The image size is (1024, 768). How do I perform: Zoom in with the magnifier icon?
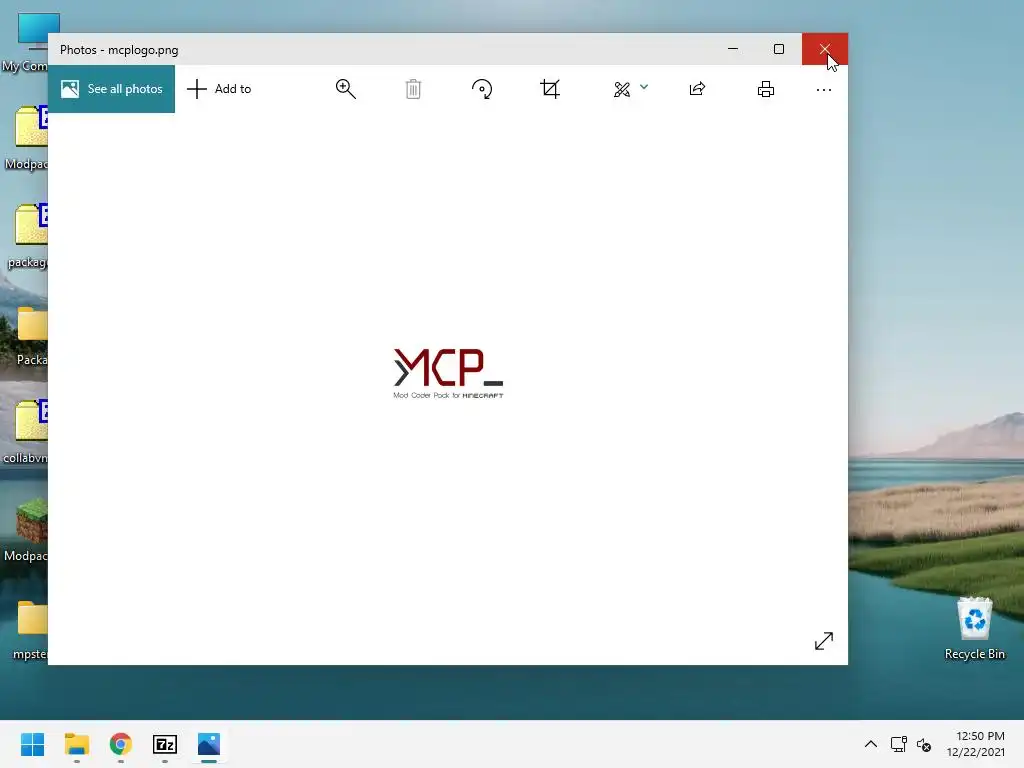click(345, 89)
